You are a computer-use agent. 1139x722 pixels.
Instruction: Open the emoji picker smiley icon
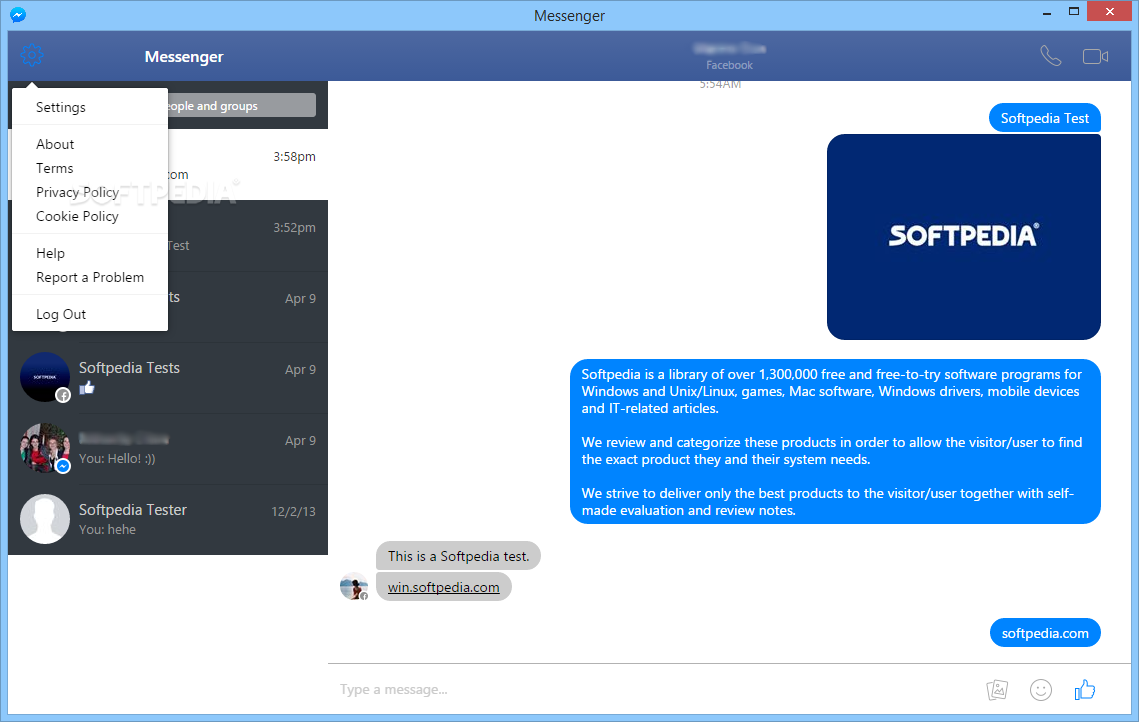pyautogui.click(x=1040, y=689)
